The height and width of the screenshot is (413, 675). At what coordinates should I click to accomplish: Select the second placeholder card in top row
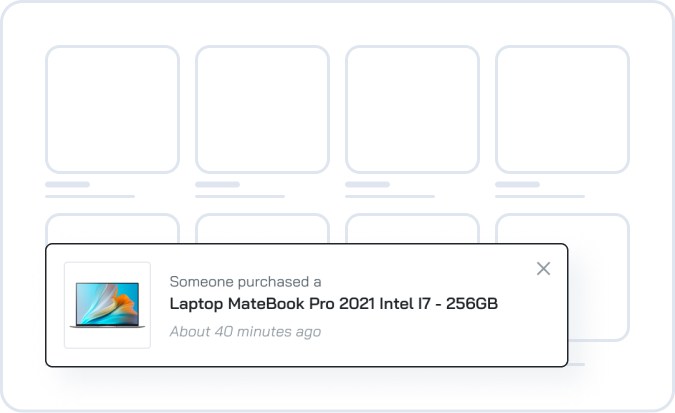(x=262, y=110)
